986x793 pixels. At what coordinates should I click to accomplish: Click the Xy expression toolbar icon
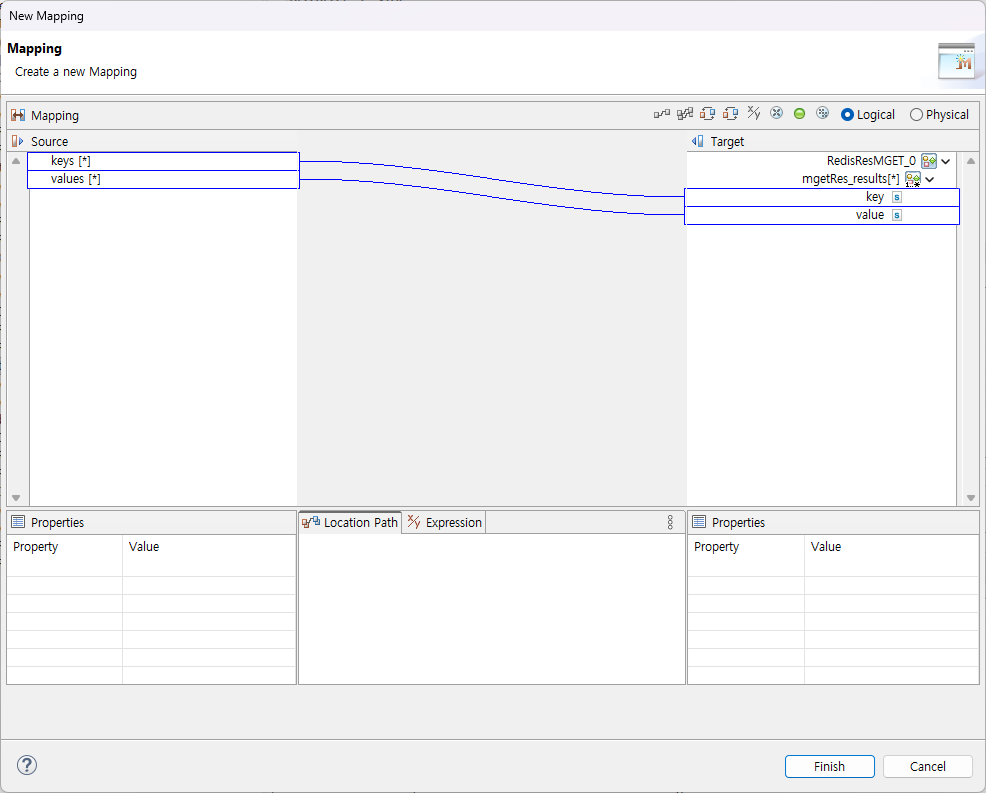tap(756, 113)
